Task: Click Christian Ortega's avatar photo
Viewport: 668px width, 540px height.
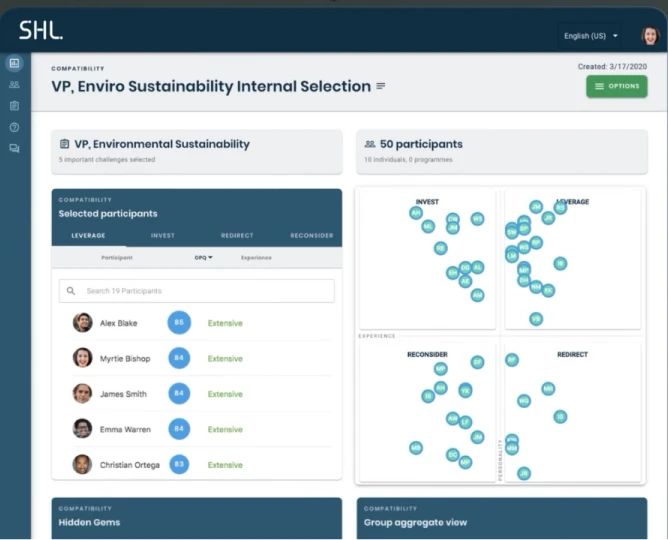Action: (82, 464)
